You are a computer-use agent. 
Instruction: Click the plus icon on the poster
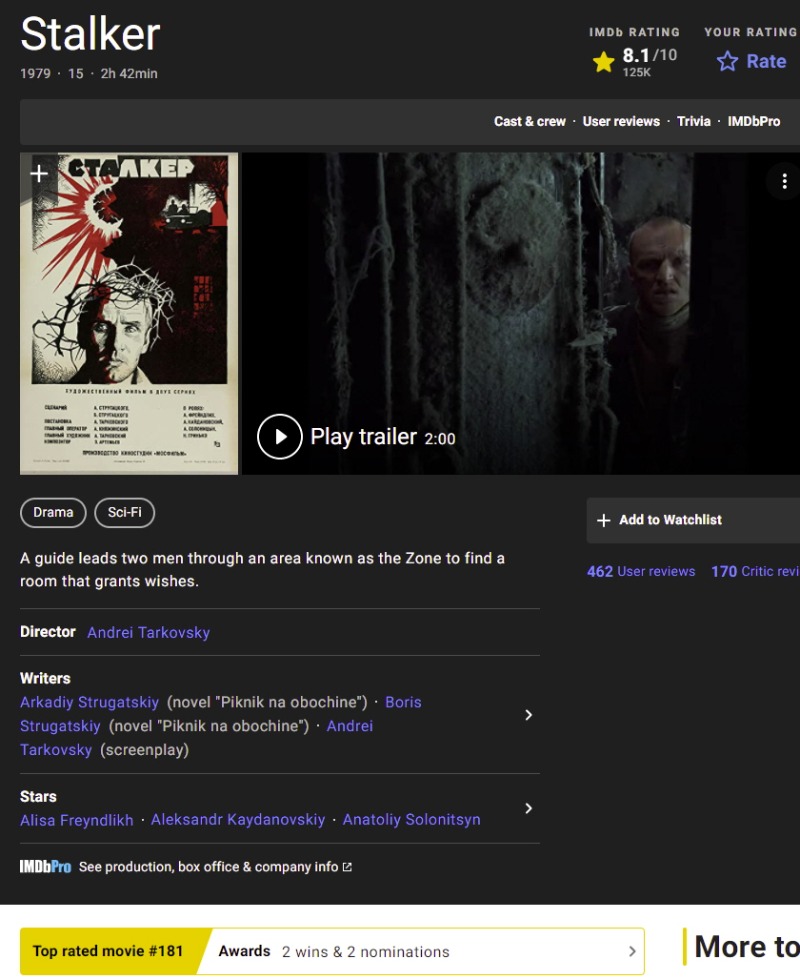(39, 174)
